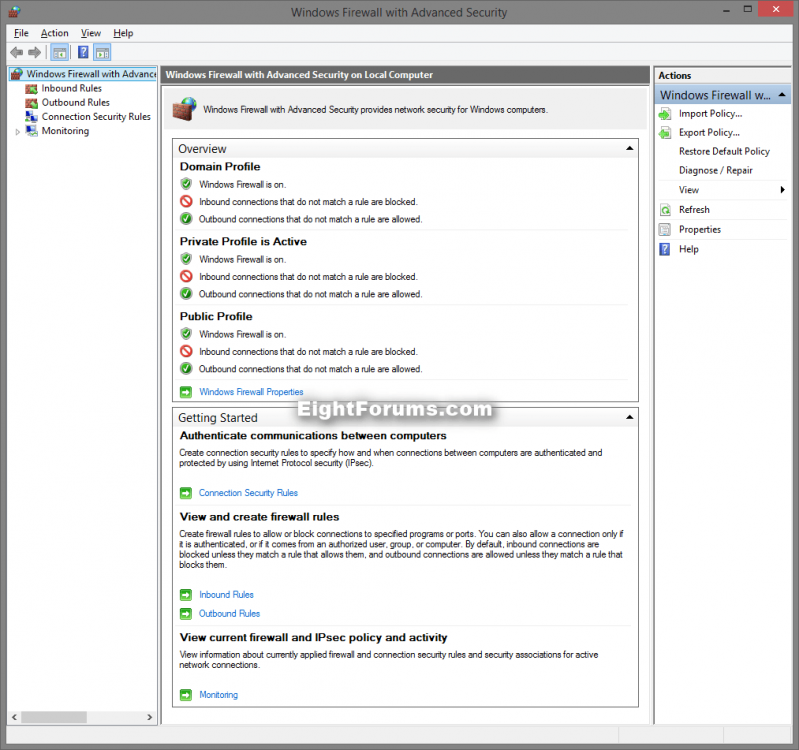Click the Properties icon in Actions pane
The width and height of the screenshot is (799, 750).
665,230
